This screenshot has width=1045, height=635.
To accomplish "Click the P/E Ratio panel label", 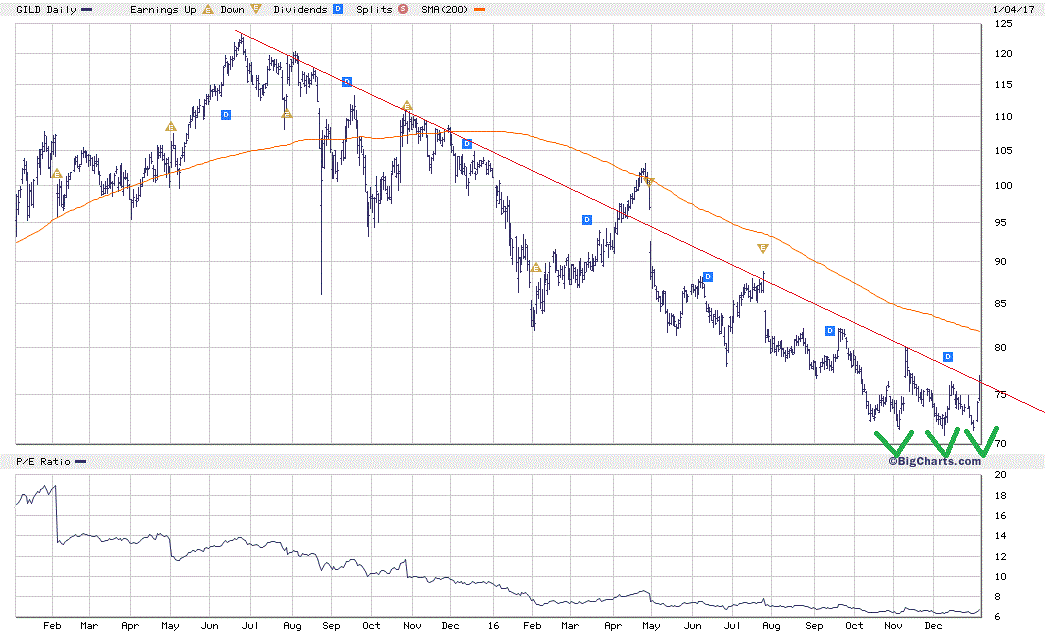I will pos(43,461).
